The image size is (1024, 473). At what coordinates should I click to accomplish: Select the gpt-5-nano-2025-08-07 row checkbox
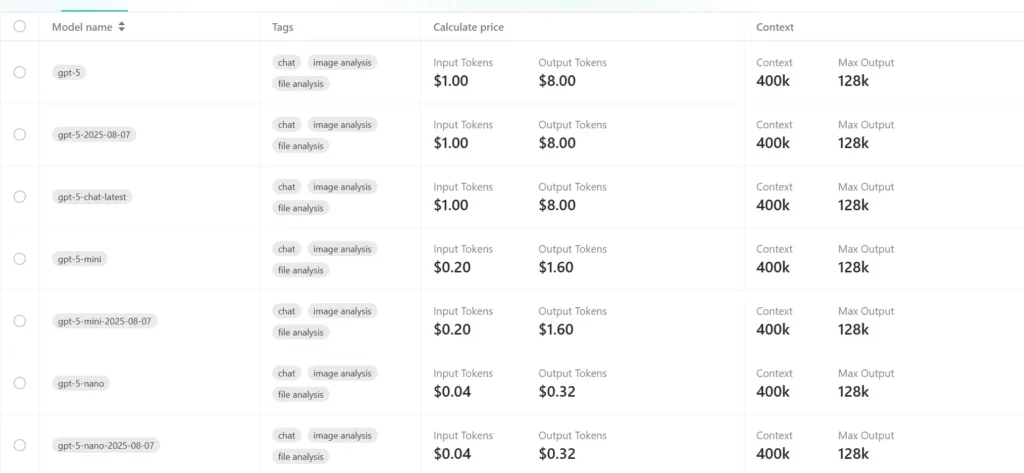coord(20,445)
